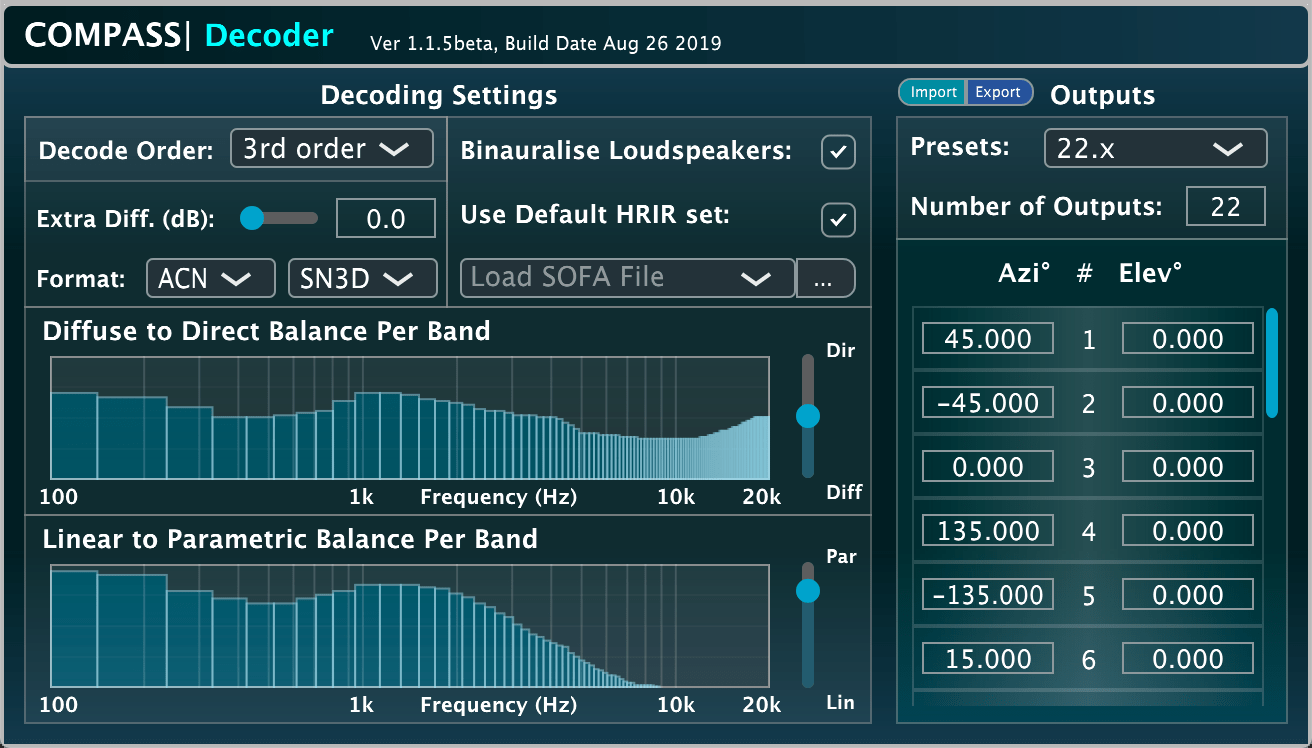The width and height of the screenshot is (1312, 748).
Task: Toggle Binauralise Loudspeakers checkbox
Action: click(838, 152)
